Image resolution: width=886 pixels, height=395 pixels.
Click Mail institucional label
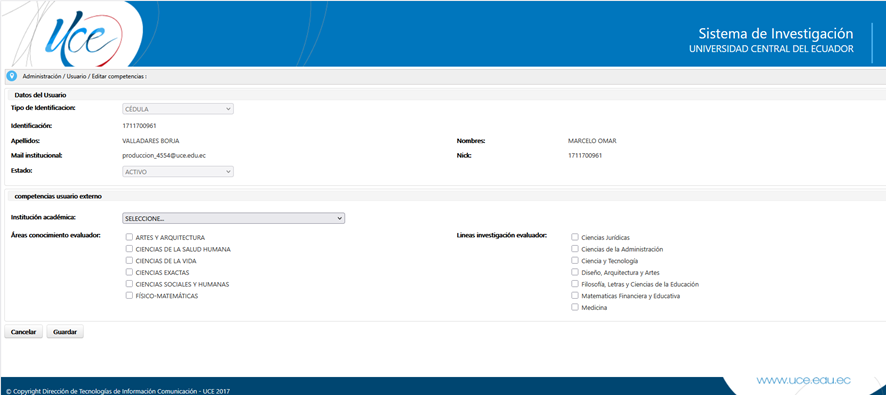tap(36, 155)
